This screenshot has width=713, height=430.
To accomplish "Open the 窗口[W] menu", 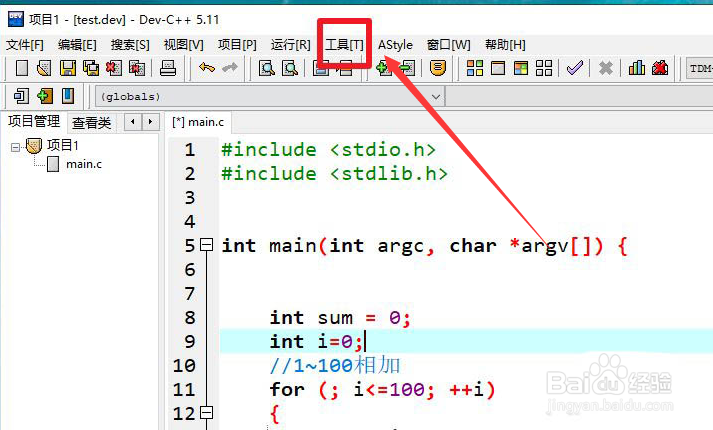I will point(448,45).
